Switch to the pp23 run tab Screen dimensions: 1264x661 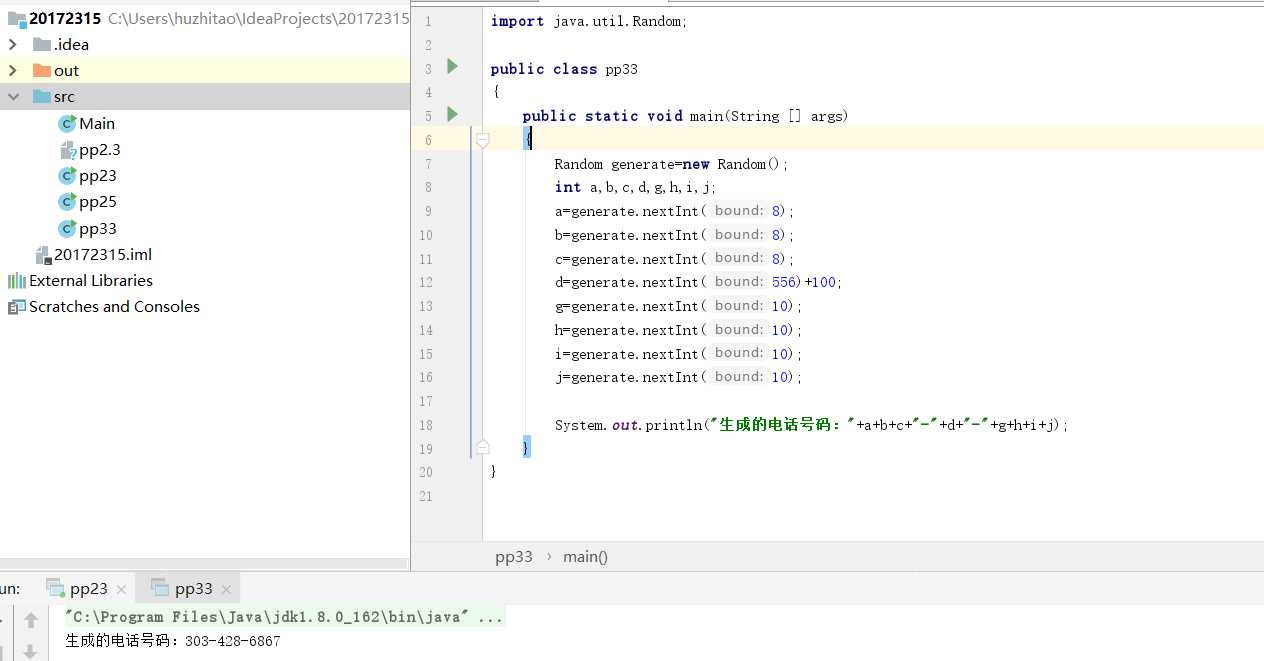[x=89, y=589]
